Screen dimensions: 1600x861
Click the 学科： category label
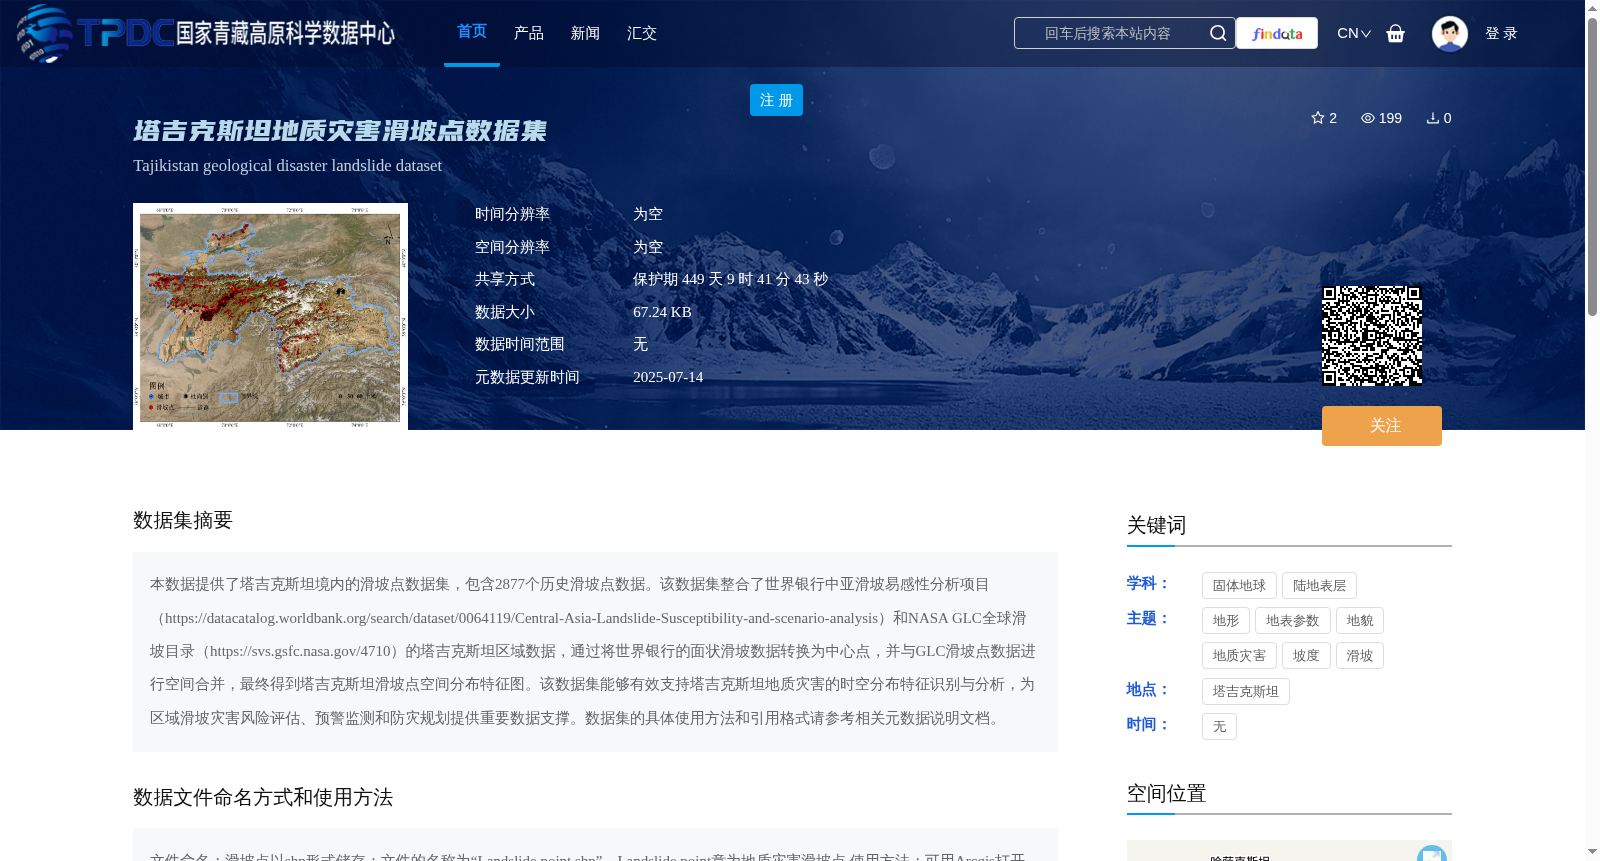(1148, 583)
